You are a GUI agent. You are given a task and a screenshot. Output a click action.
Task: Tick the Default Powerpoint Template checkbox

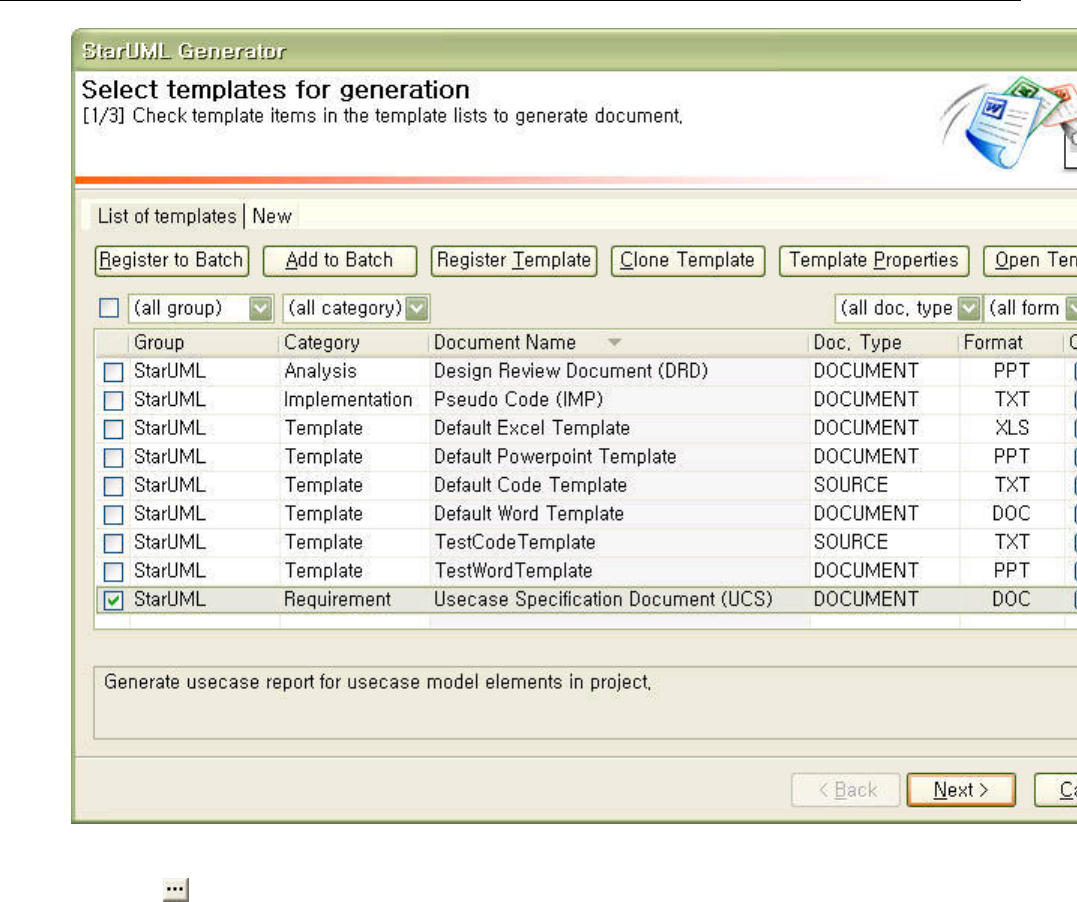[113, 458]
